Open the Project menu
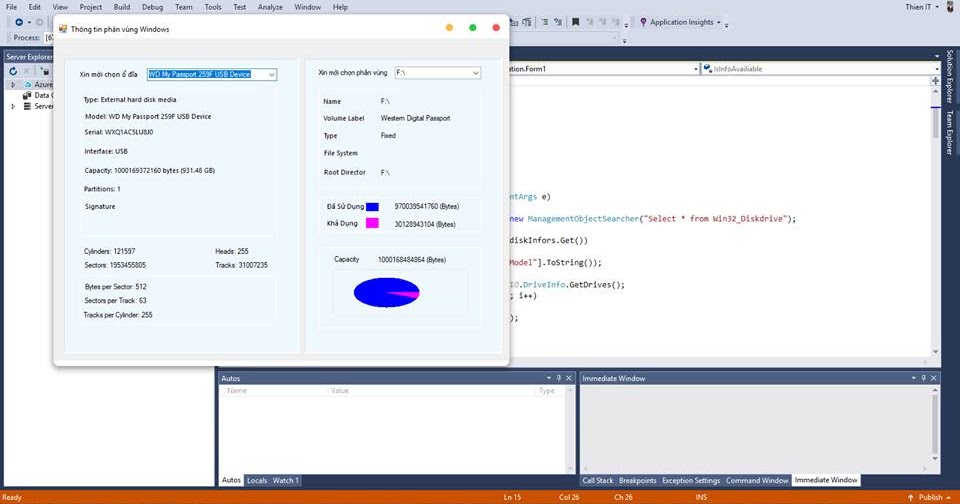The width and height of the screenshot is (960, 504). (x=91, y=7)
